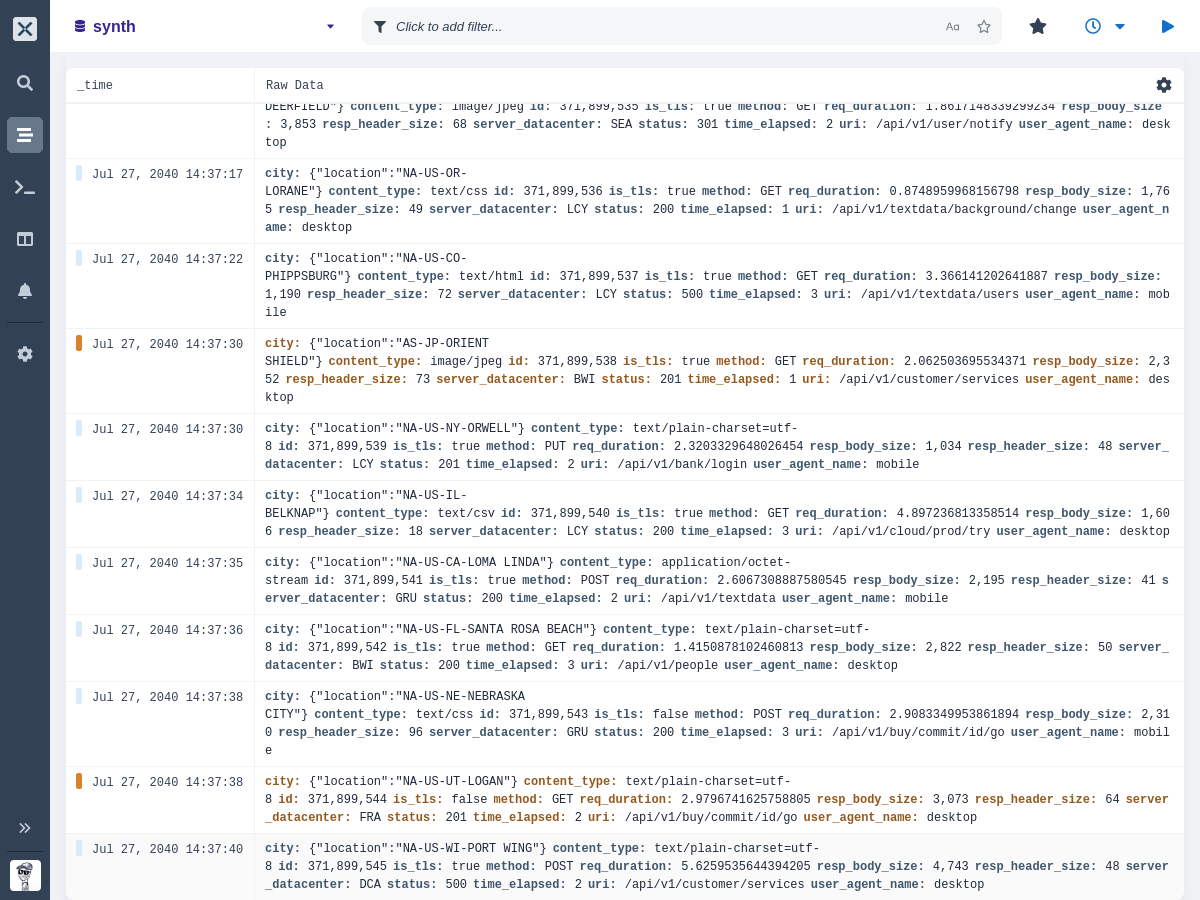Viewport: 1200px width, 900px height.
Task: Expand the synth dataset dropdown
Action: 330,27
